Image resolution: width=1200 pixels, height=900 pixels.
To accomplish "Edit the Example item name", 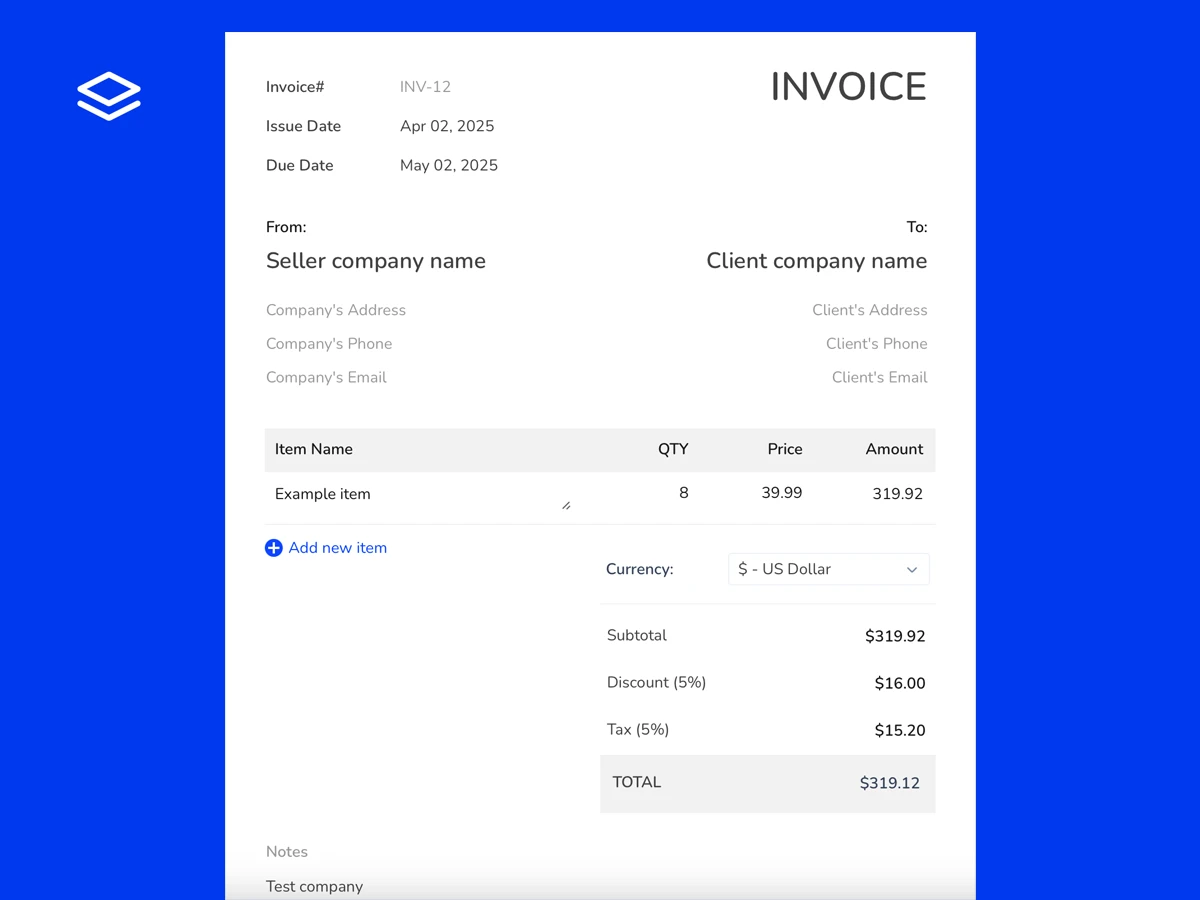I will point(322,494).
